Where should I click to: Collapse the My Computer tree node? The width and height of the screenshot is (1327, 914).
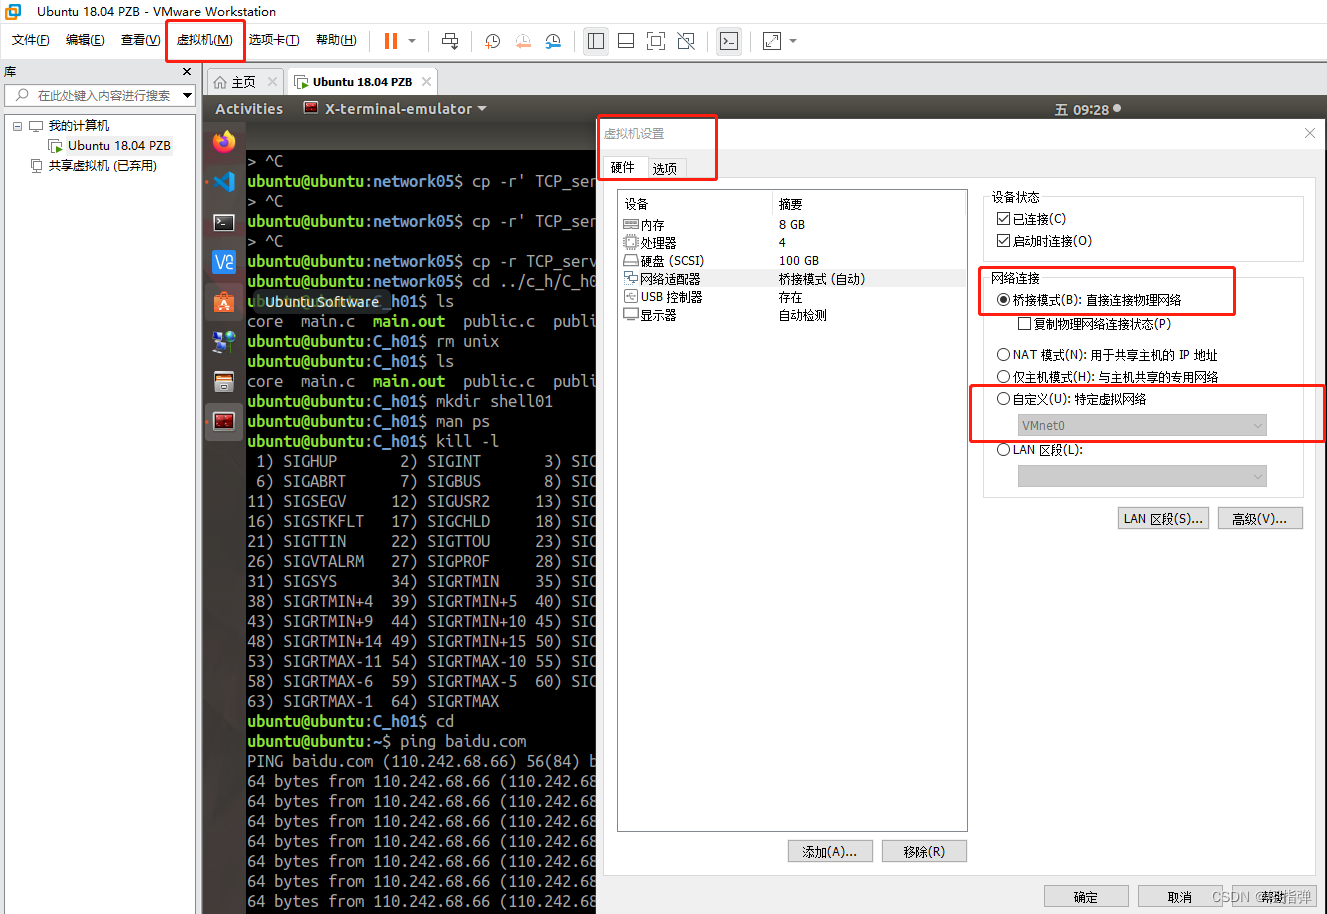[17, 126]
